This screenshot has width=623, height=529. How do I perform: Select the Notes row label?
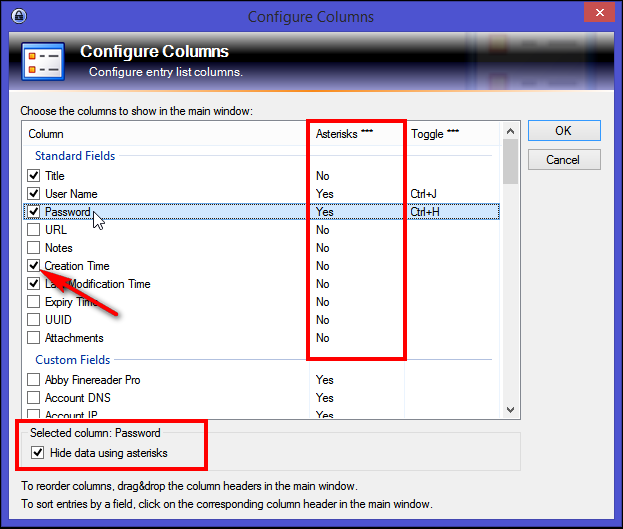(59, 248)
